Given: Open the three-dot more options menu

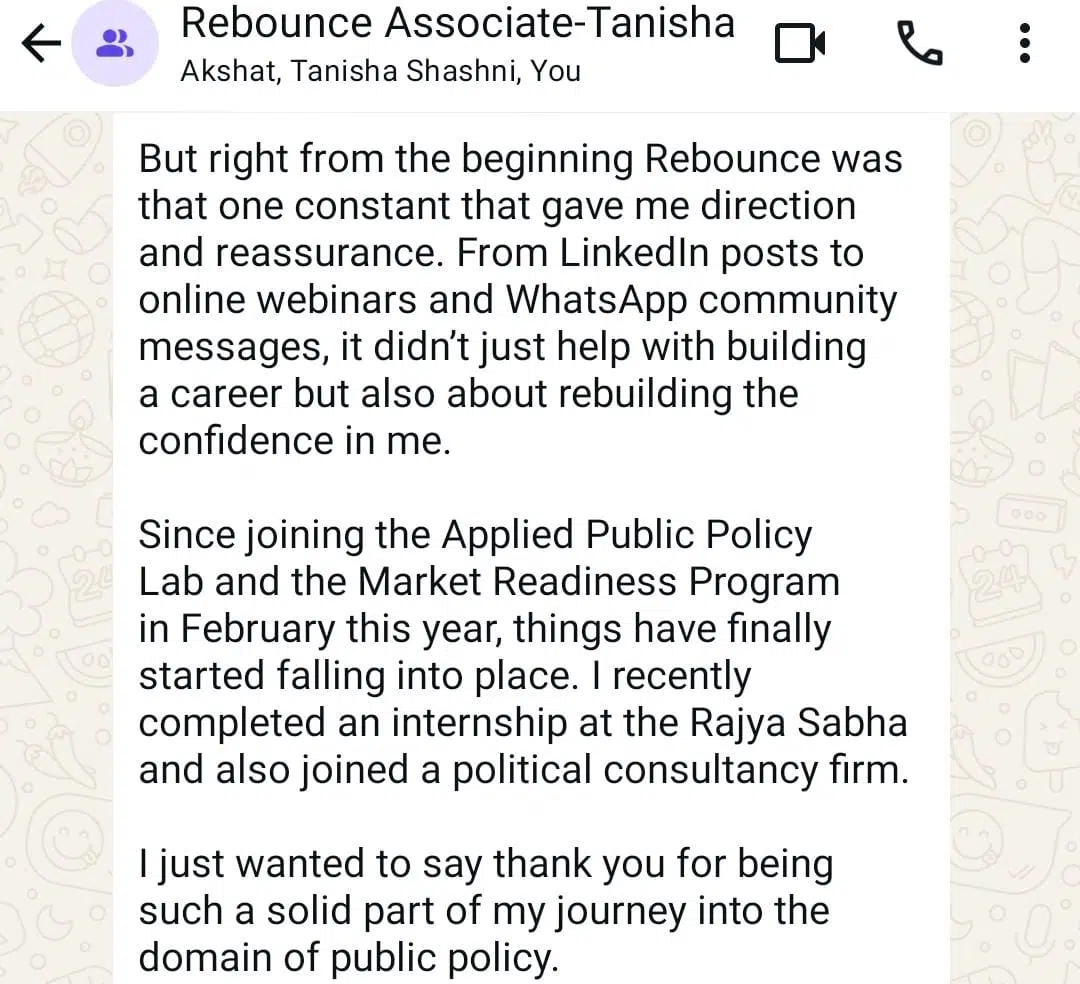Looking at the screenshot, I should (x=1024, y=43).
